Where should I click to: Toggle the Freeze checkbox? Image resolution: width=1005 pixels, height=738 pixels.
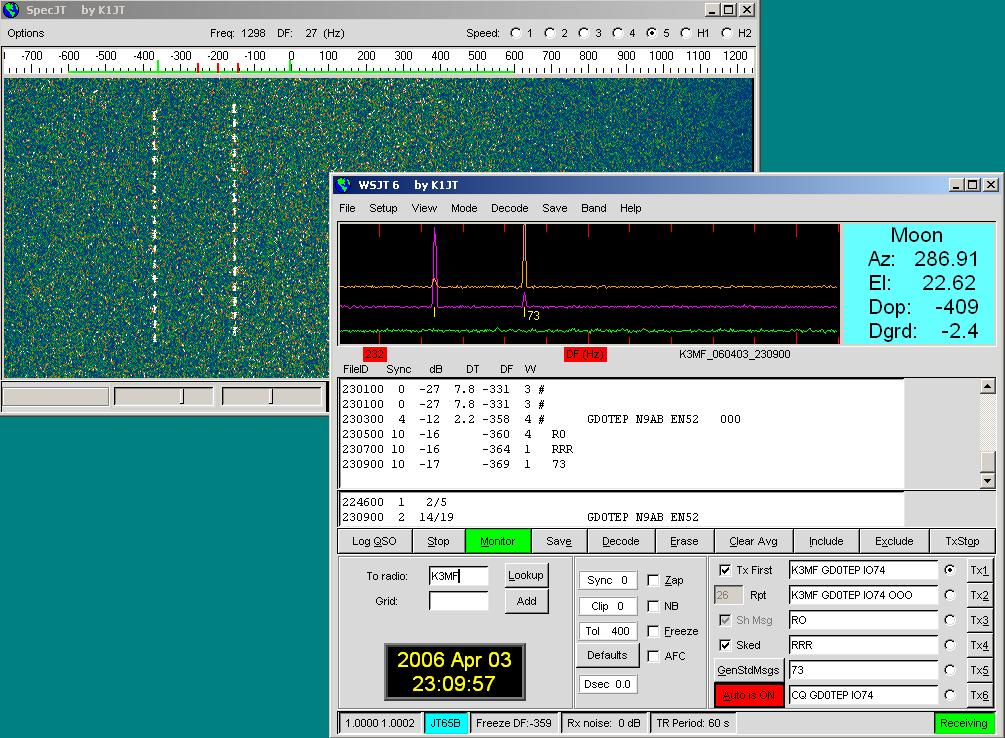[653, 631]
